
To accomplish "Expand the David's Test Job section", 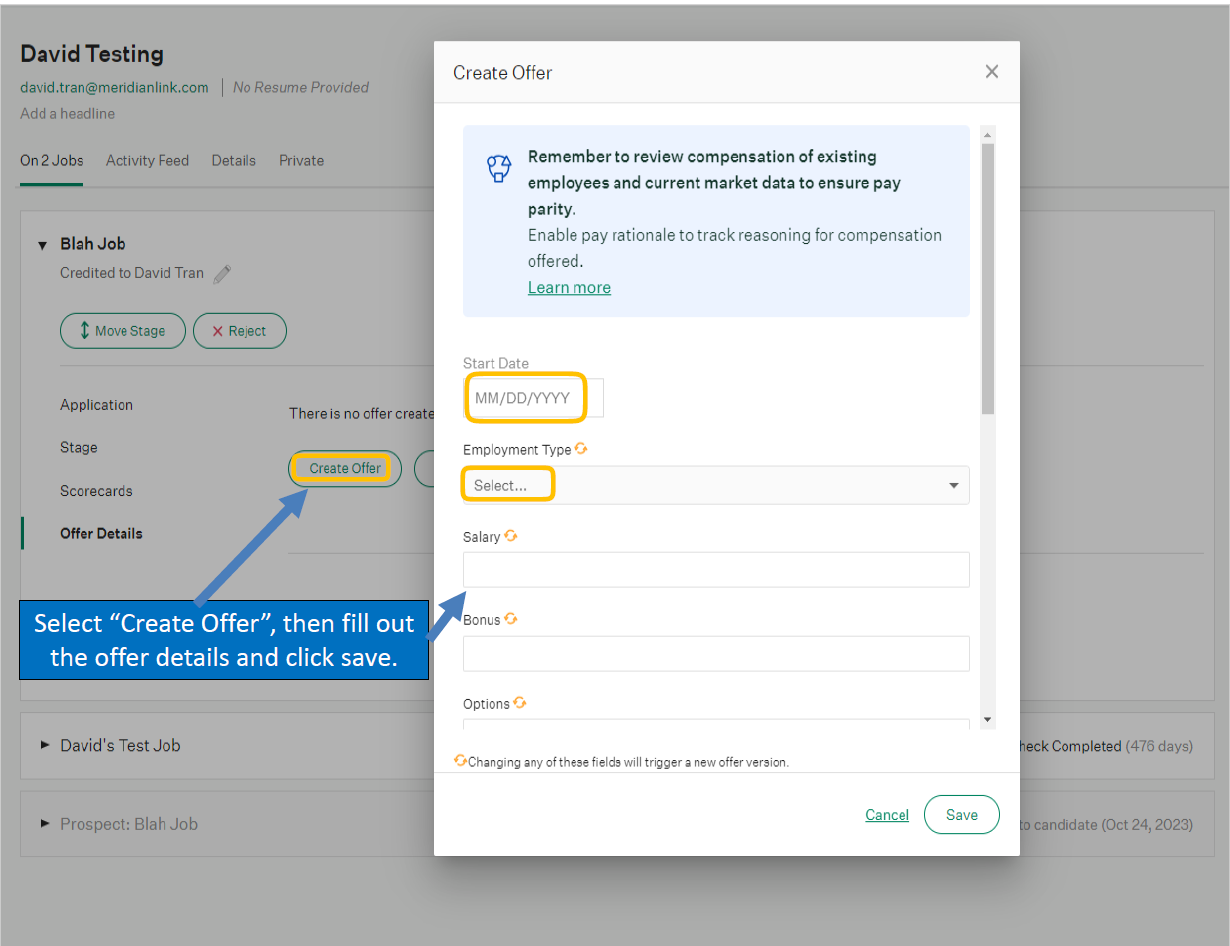I will click(x=44, y=745).
